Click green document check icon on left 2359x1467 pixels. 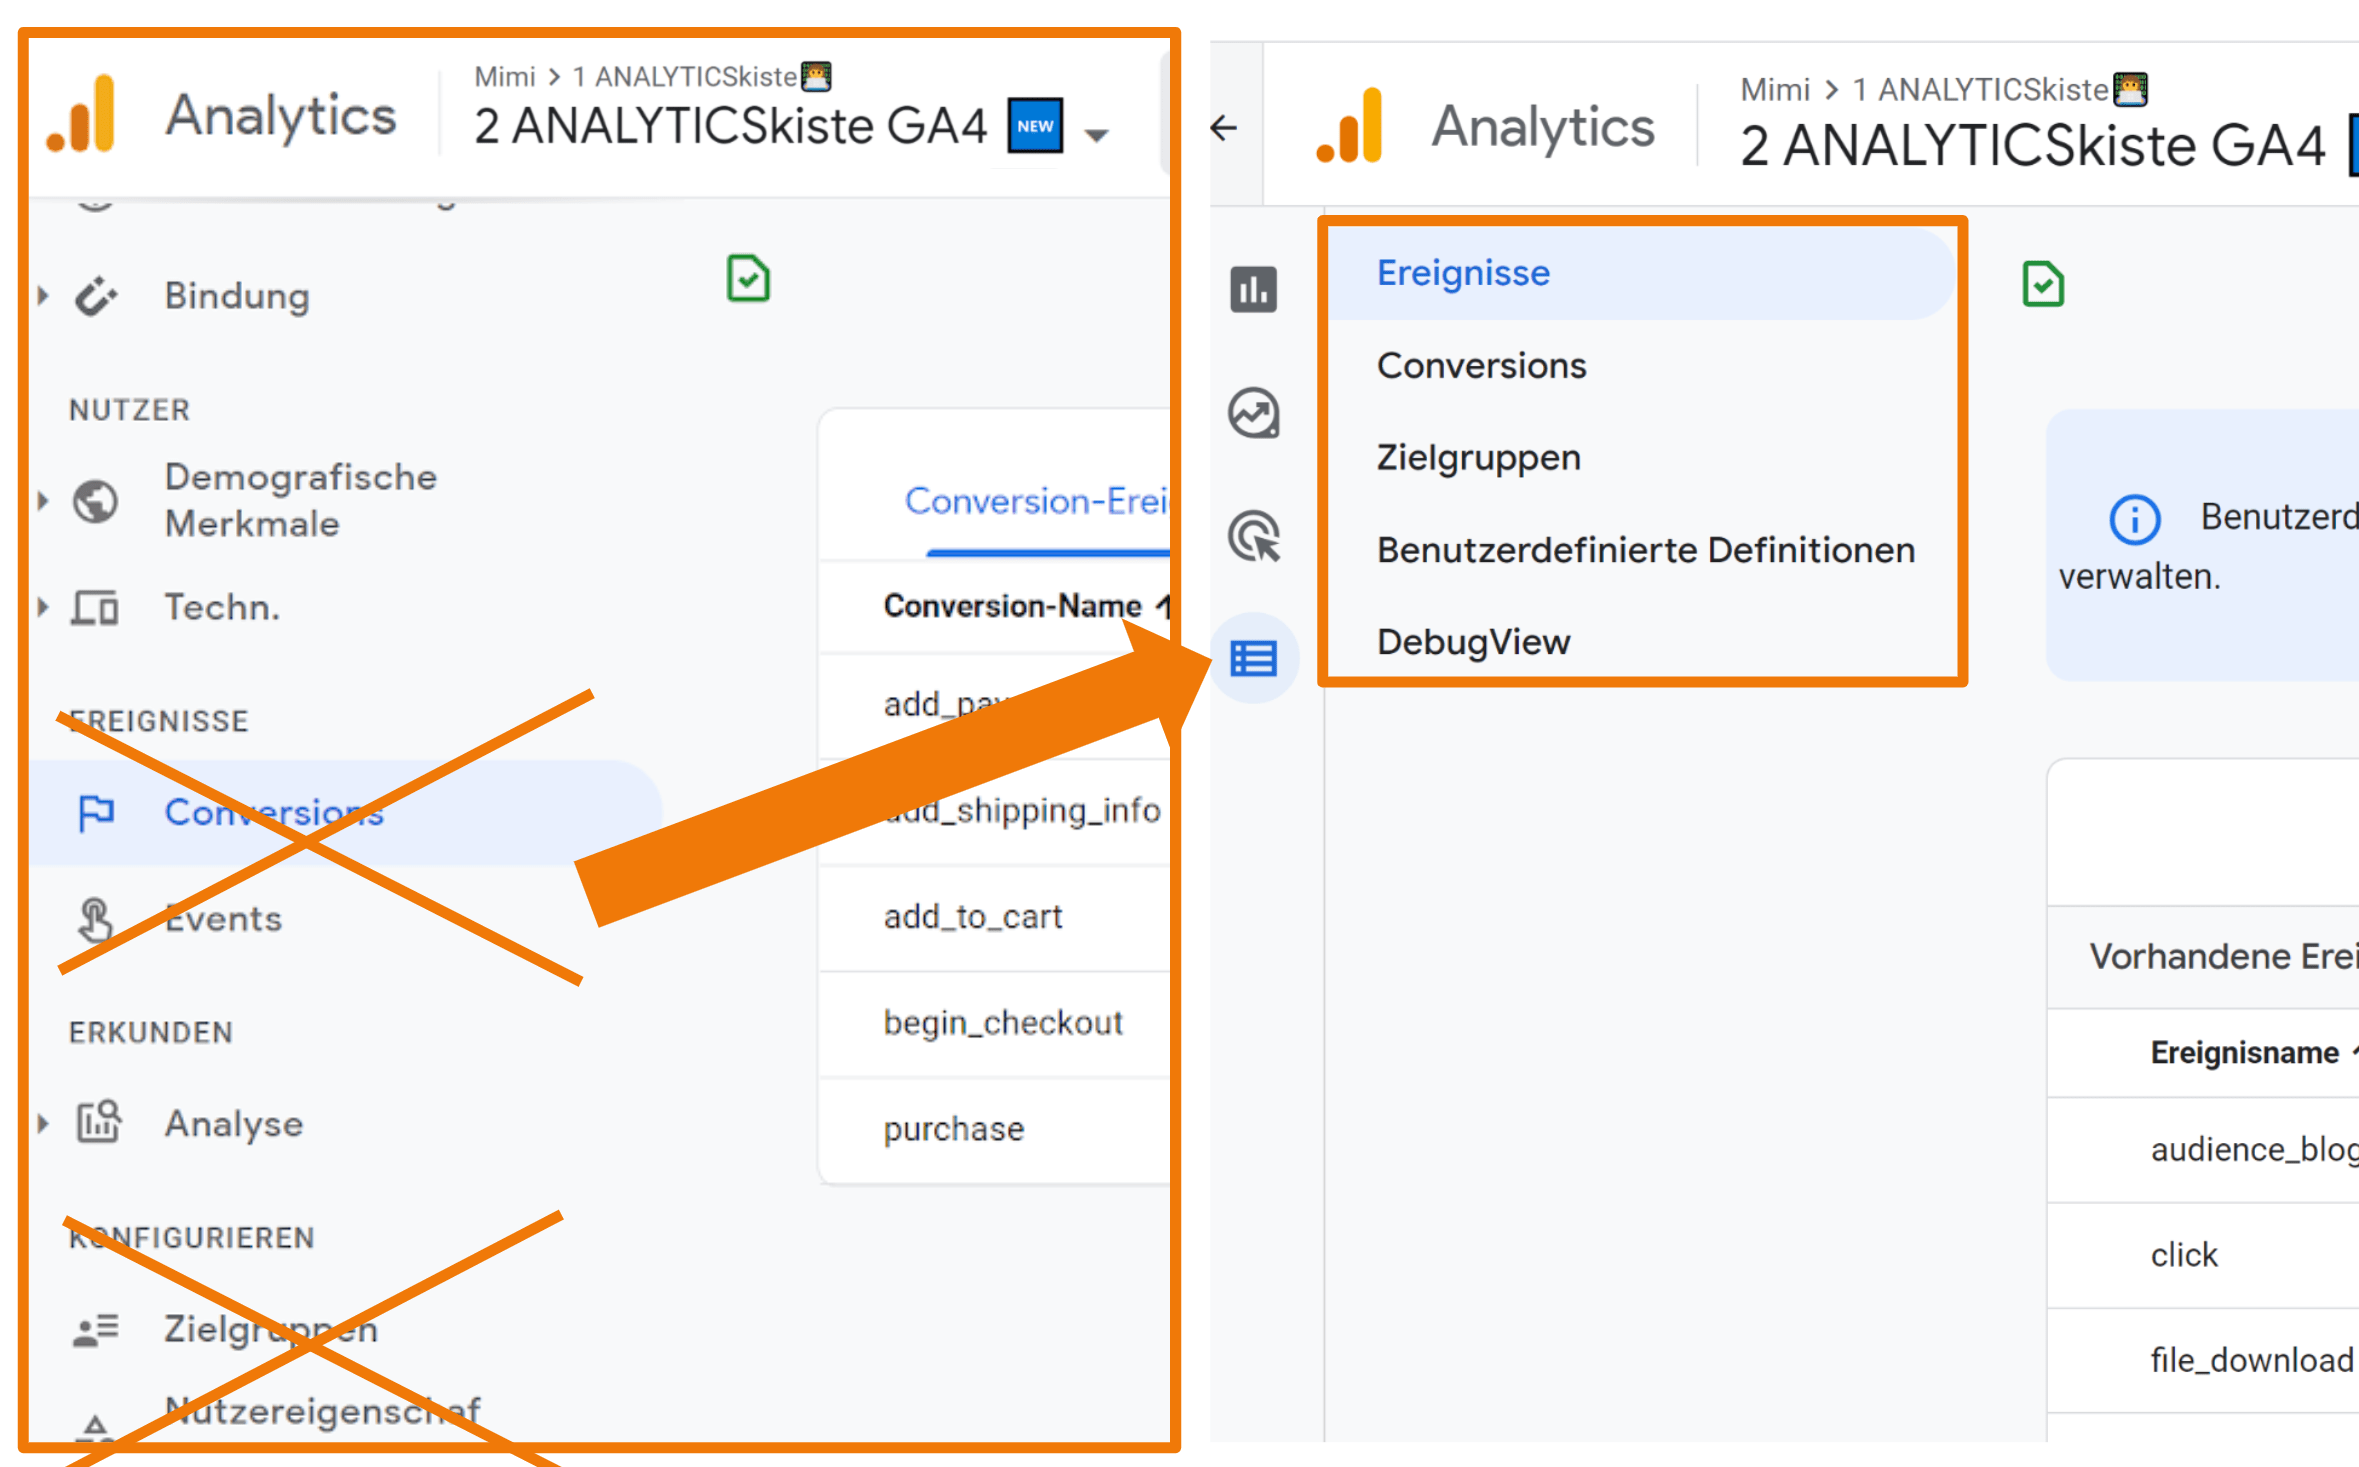[x=748, y=278]
